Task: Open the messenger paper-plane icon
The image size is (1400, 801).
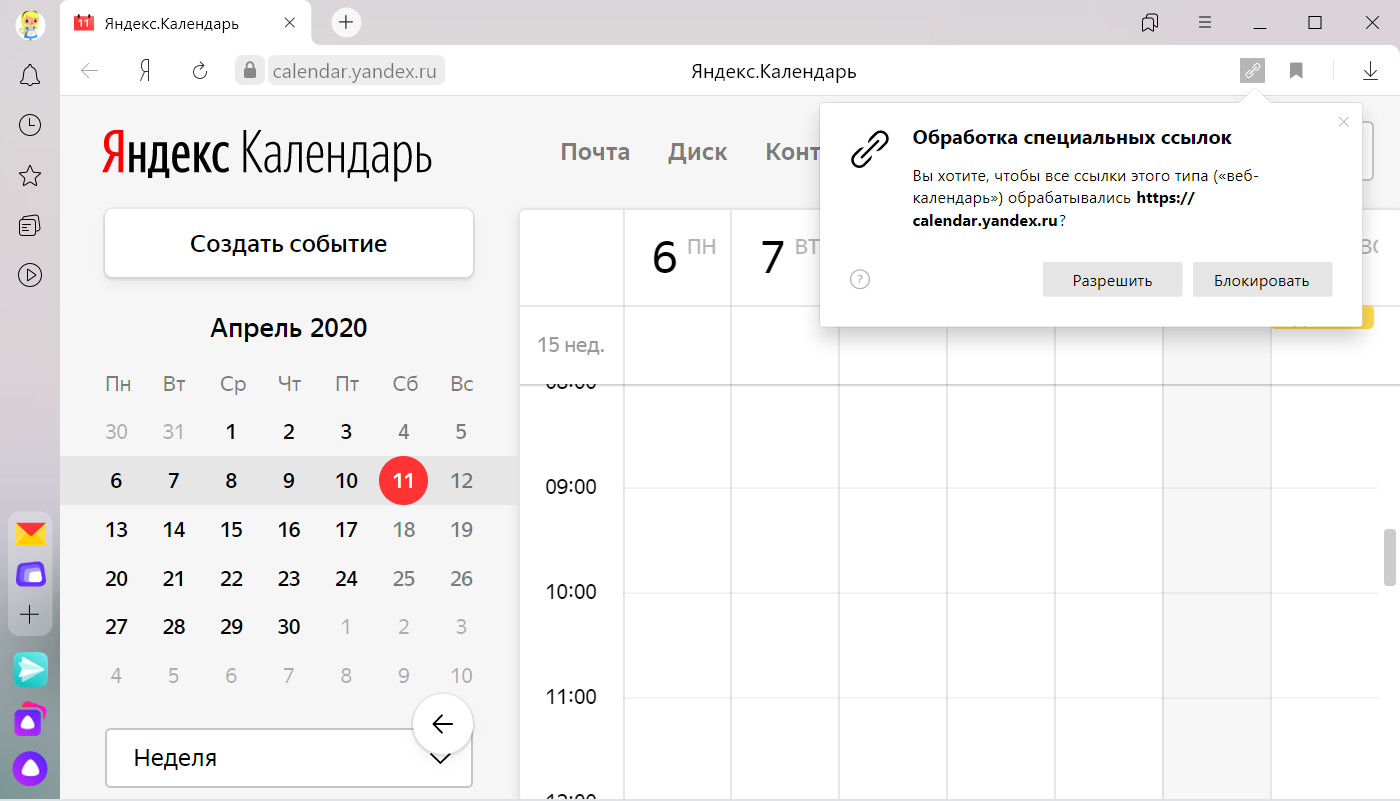Action: [30, 669]
